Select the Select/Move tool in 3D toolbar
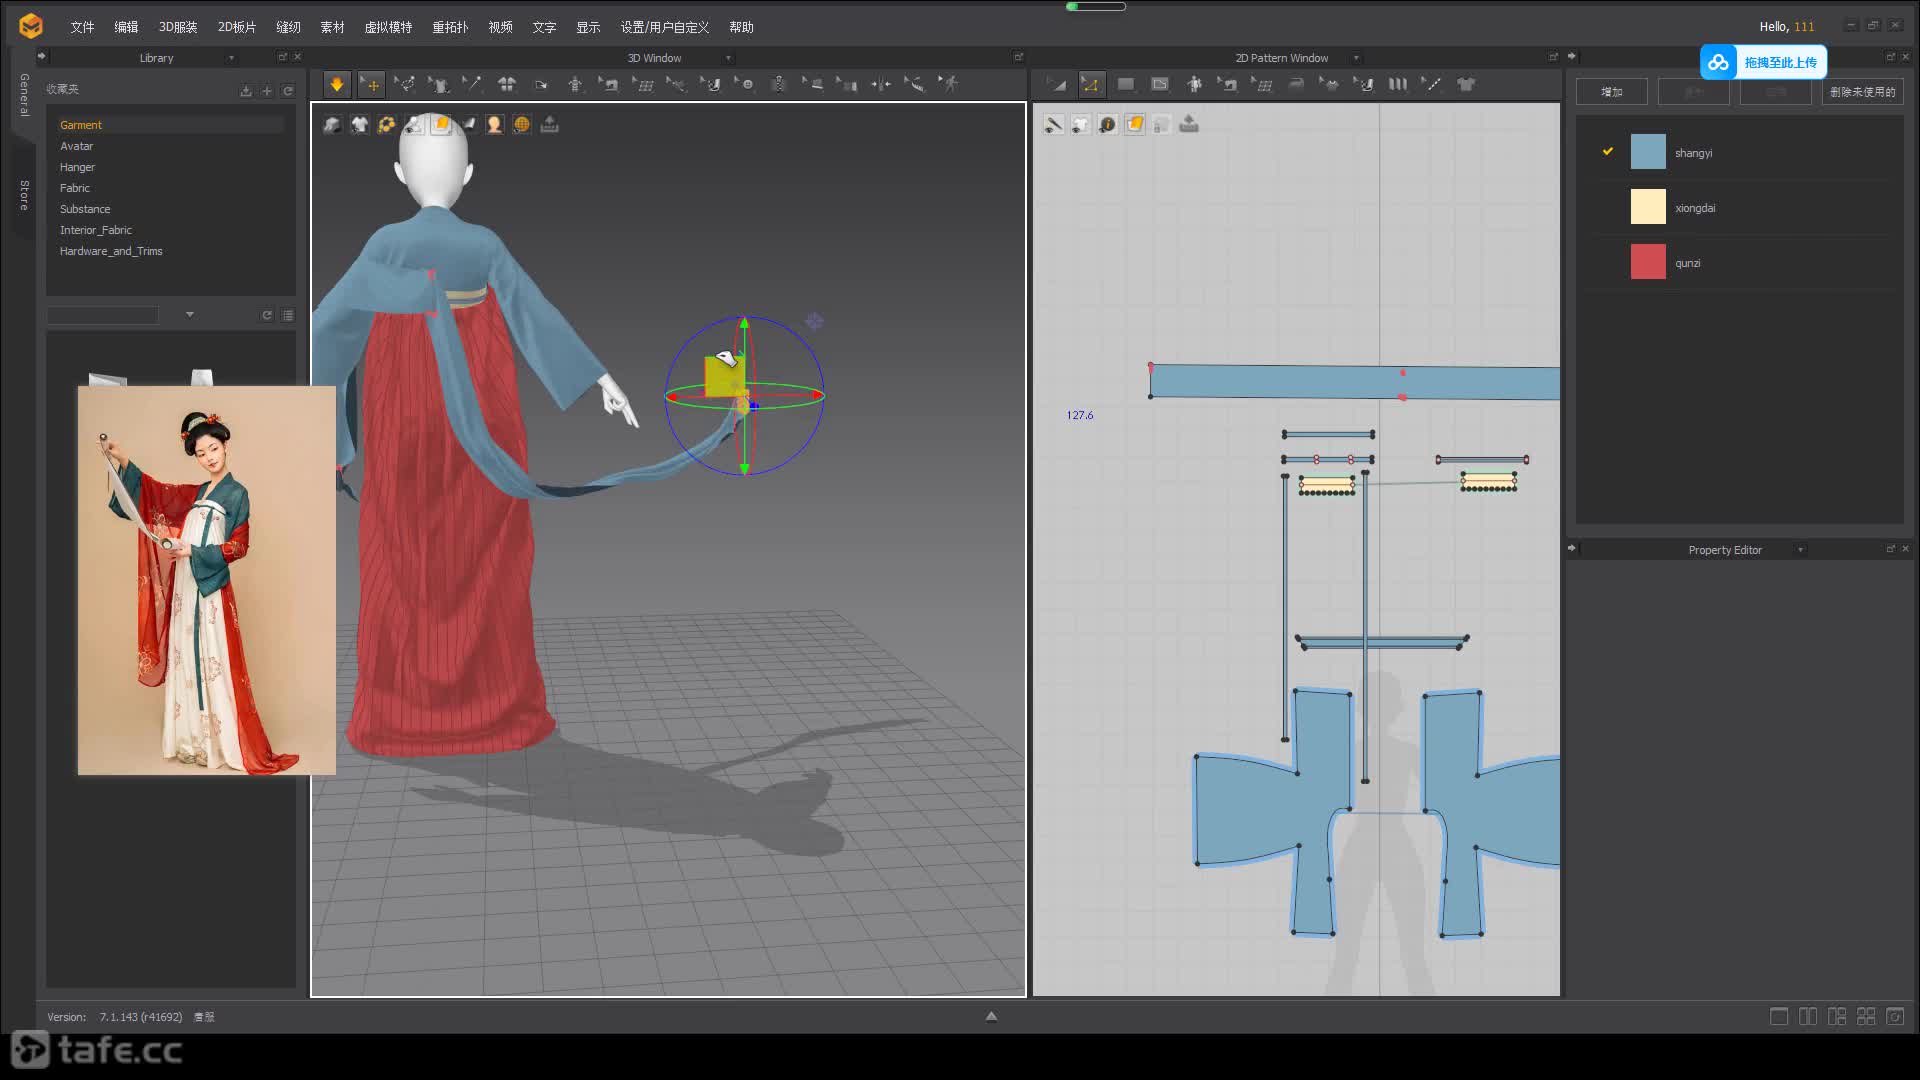Screen dimensions: 1920x1080 (x=371, y=85)
